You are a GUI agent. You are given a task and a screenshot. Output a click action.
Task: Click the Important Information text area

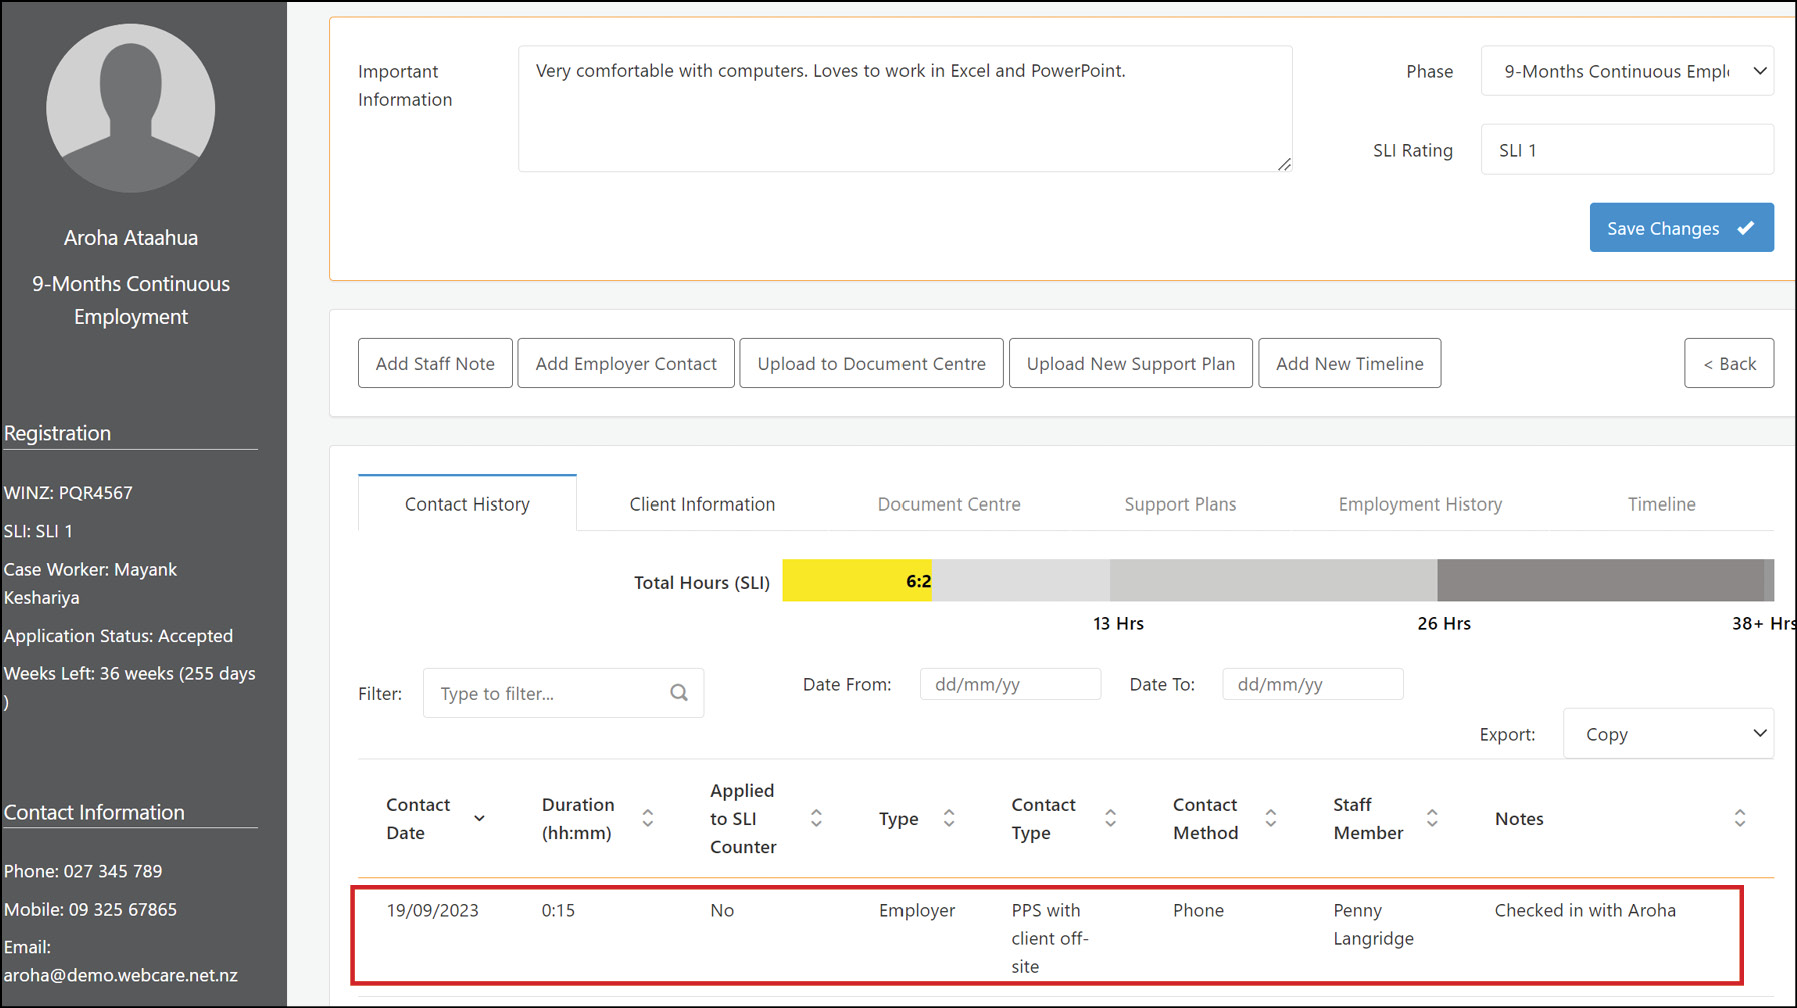pos(905,108)
